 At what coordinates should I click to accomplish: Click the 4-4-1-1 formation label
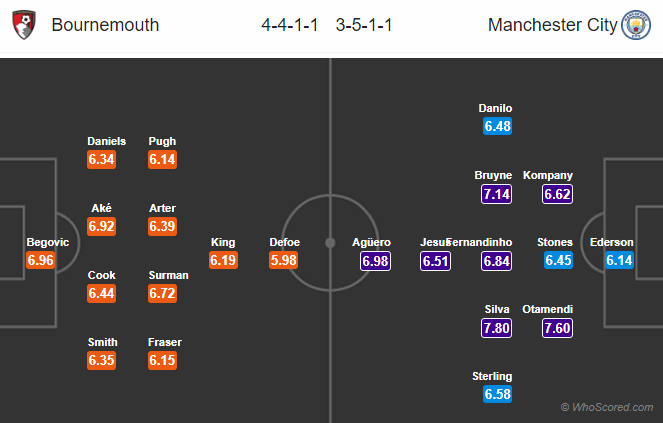point(290,25)
